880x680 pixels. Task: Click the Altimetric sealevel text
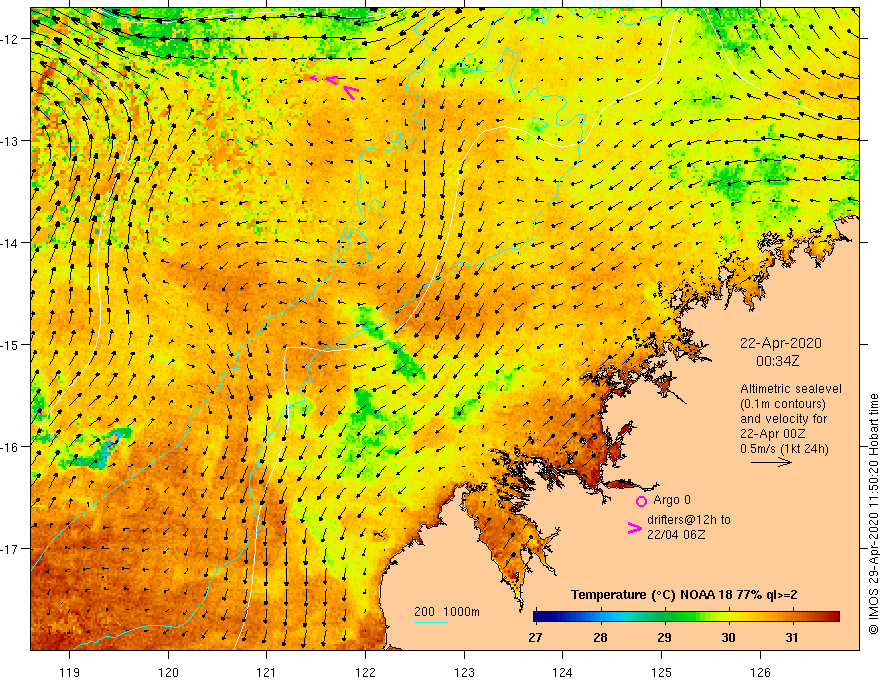pyautogui.click(x=791, y=389)
